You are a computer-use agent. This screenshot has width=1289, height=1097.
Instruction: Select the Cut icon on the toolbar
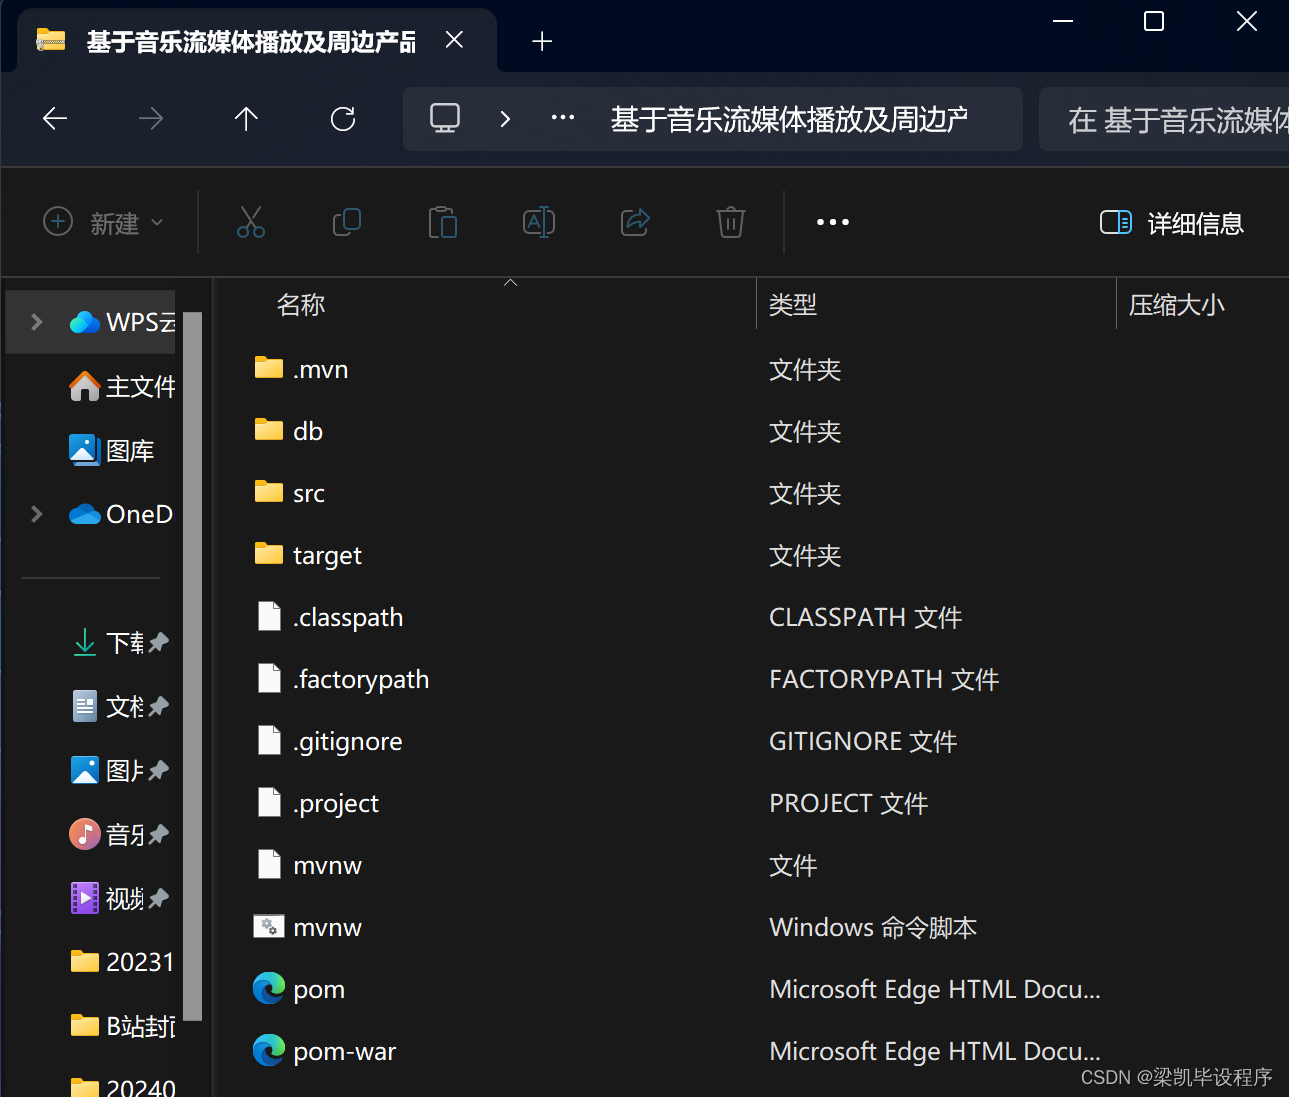pos(251,222)
